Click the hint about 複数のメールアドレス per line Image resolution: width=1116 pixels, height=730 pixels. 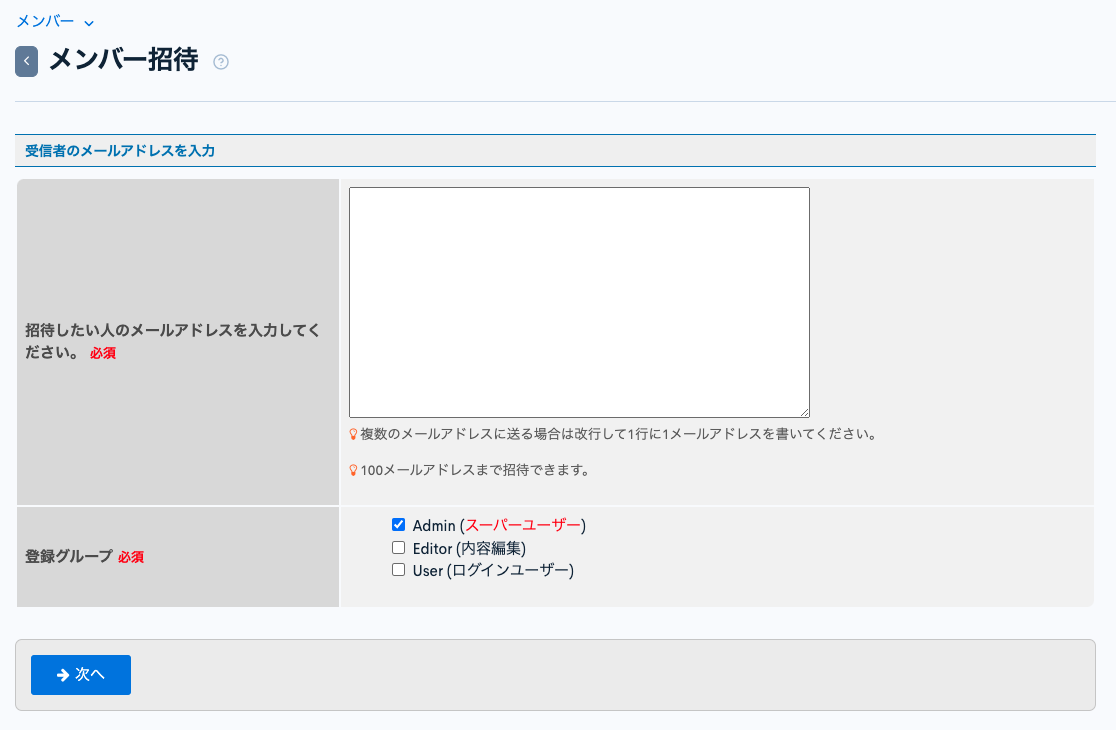618,434
